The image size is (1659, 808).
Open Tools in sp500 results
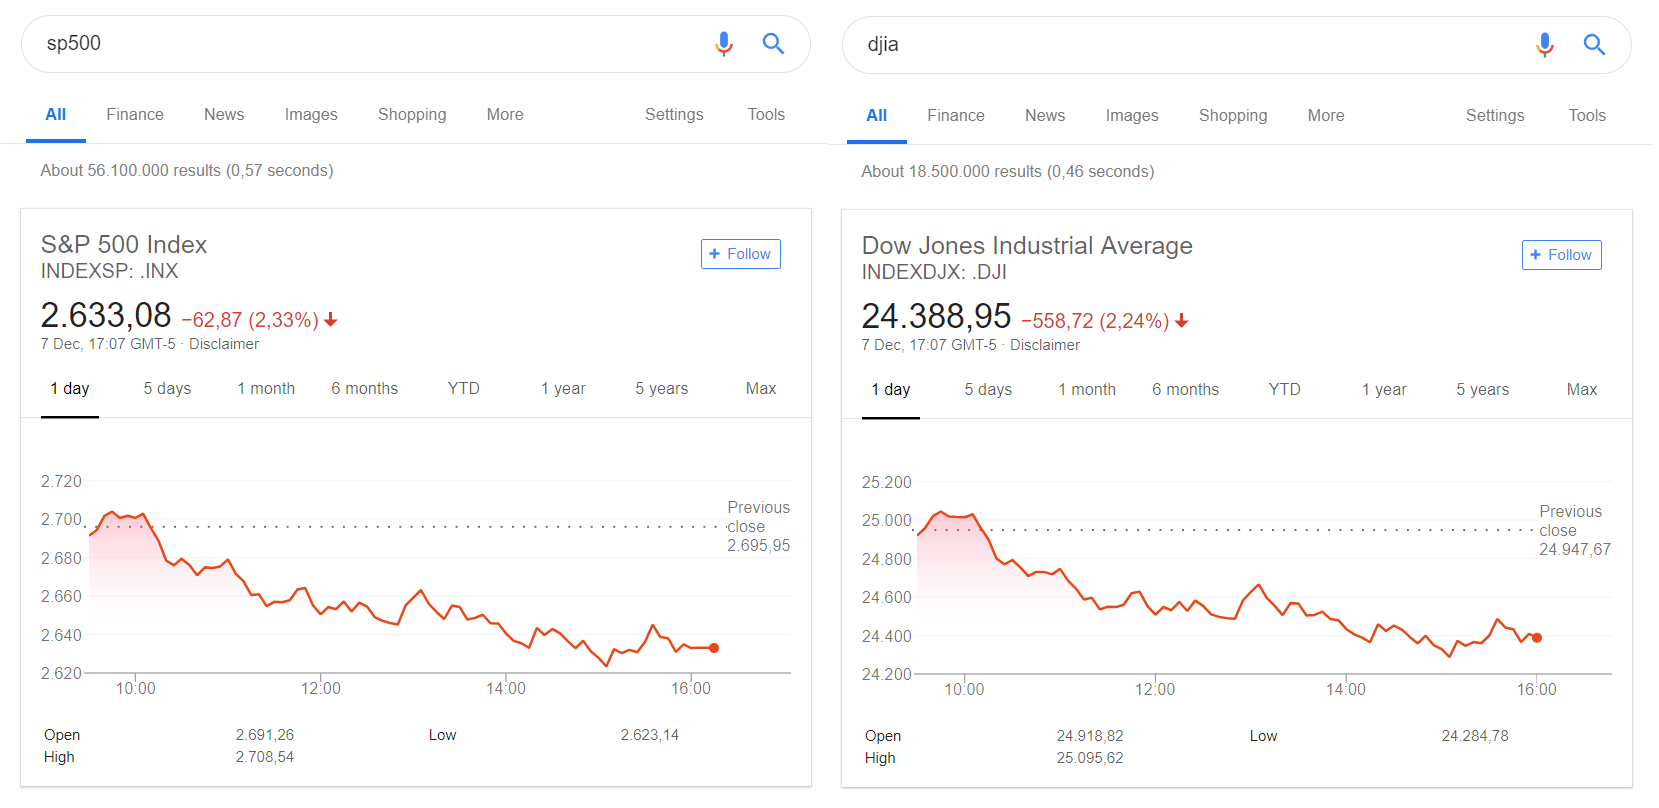pyautogui.click(x=766, y=114)
